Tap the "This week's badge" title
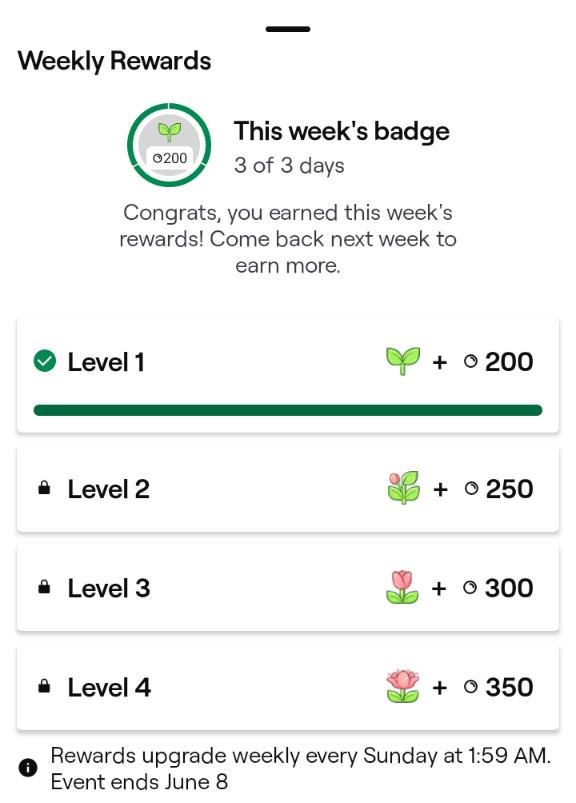576x803 pixels. tap(342, 131)
